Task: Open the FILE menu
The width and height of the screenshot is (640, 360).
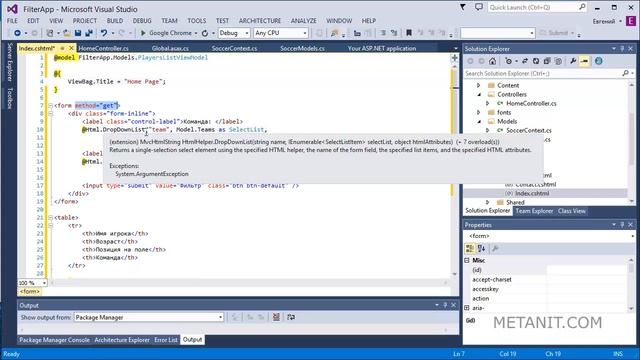Action: point(12,20)
